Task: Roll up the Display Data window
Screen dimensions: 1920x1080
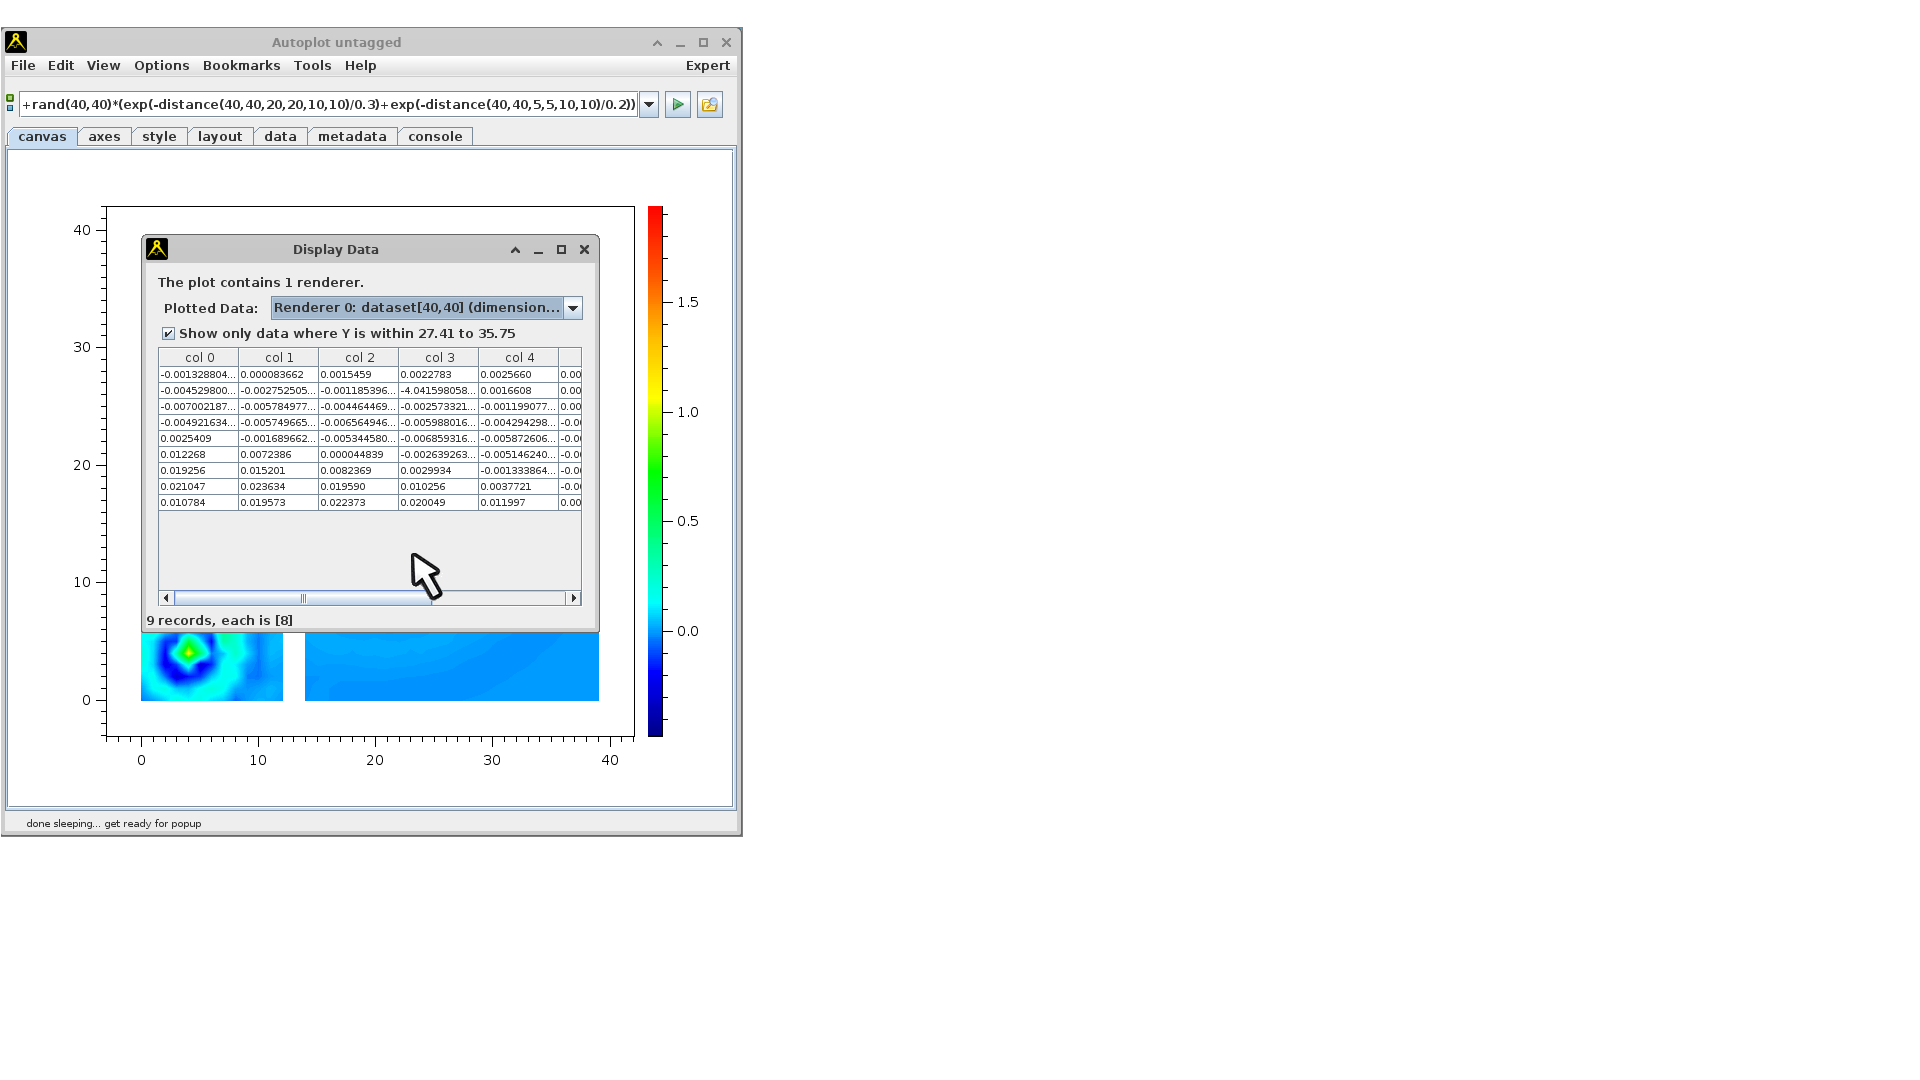Action: 515,250
